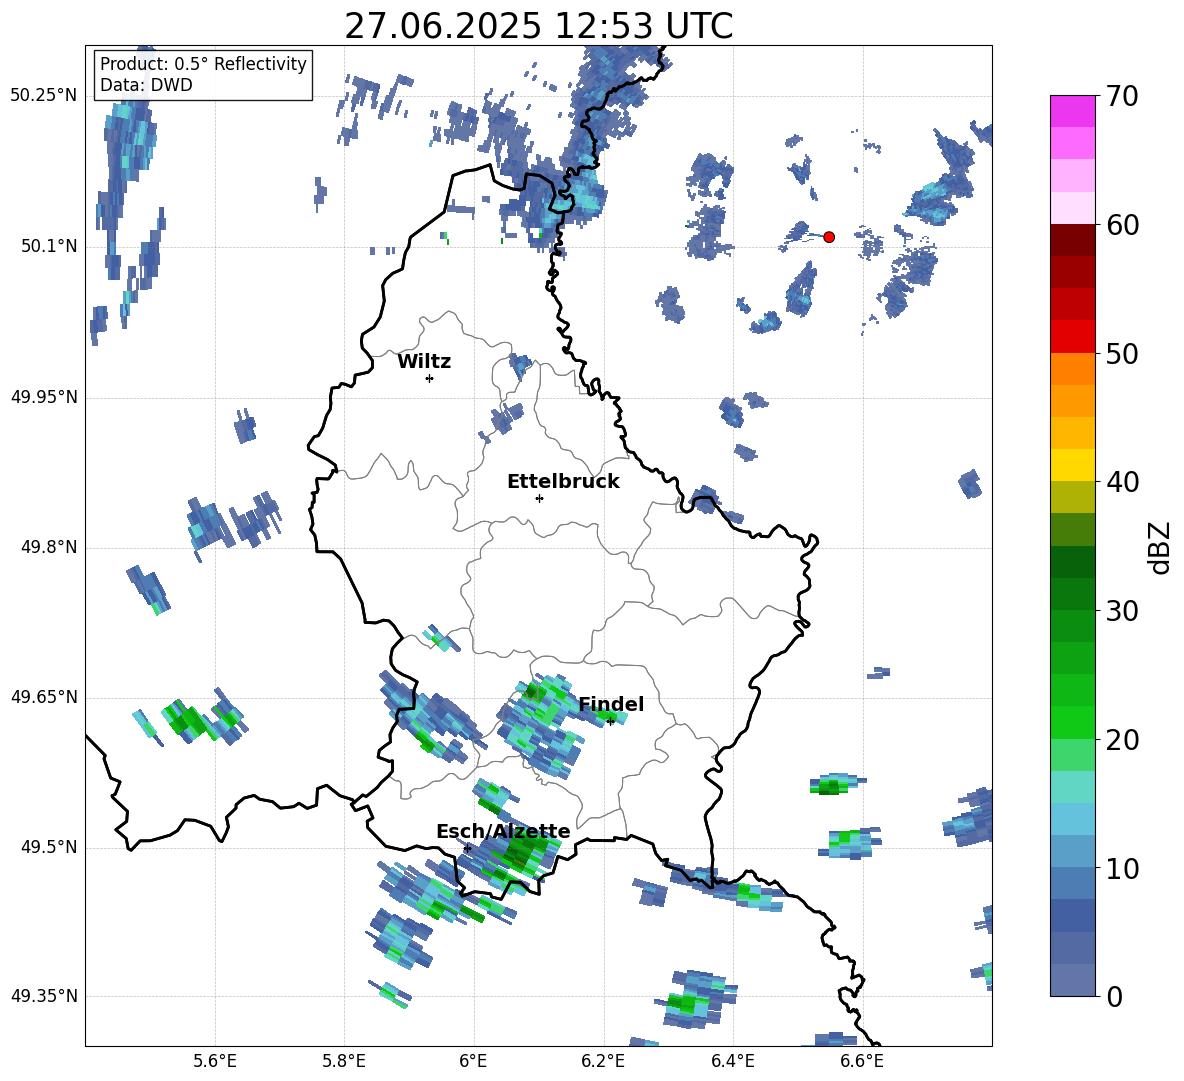Click the dBZ colorbar label
The image size is (1184, 1081).
point(1160,547)
